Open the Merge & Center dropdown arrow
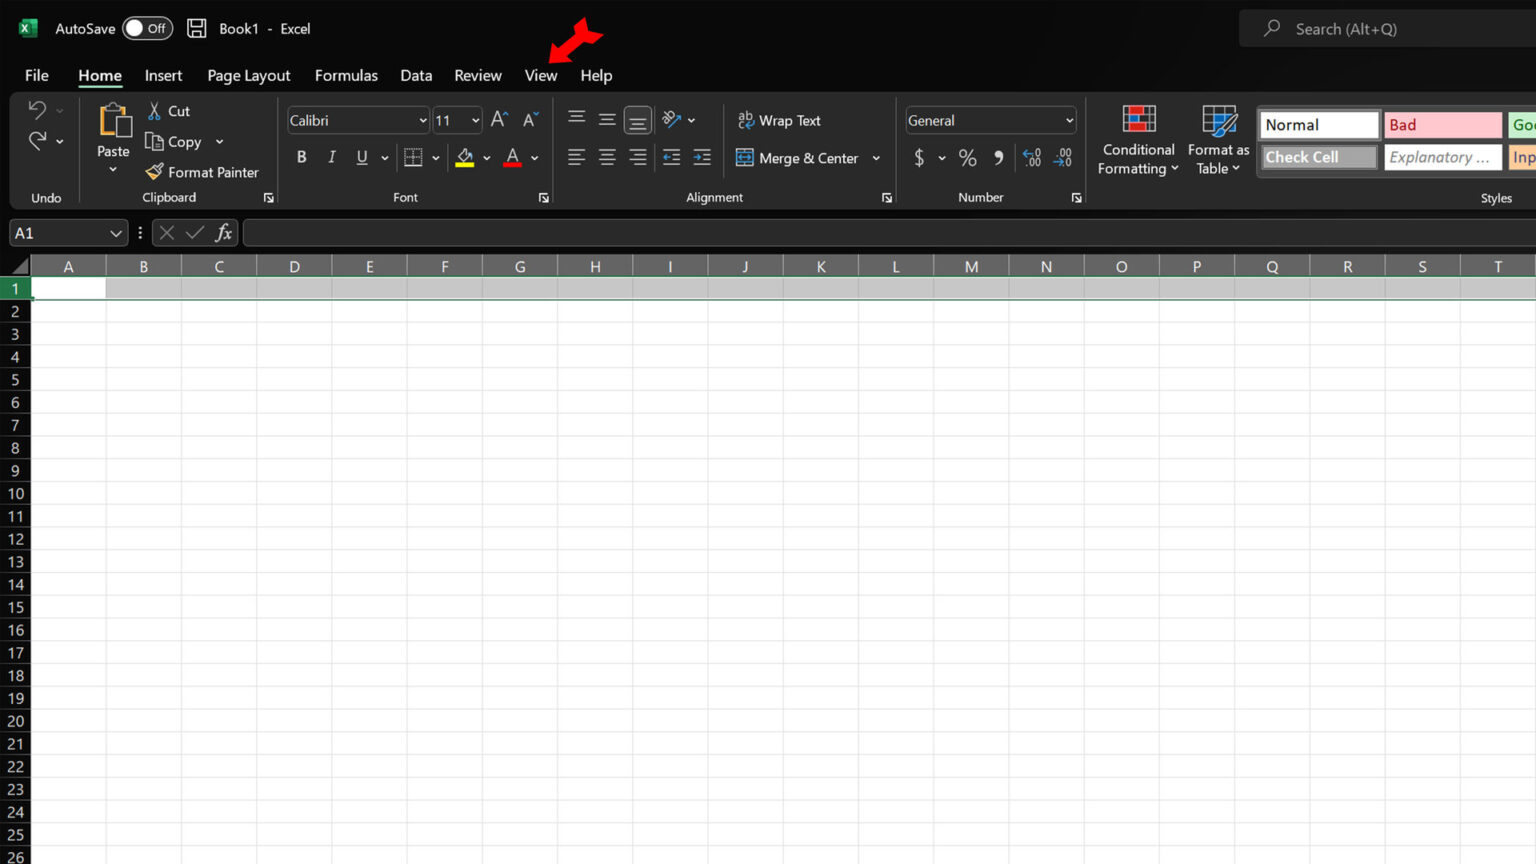This screenshot has height=864, width=1536. (x=876, y=158)
